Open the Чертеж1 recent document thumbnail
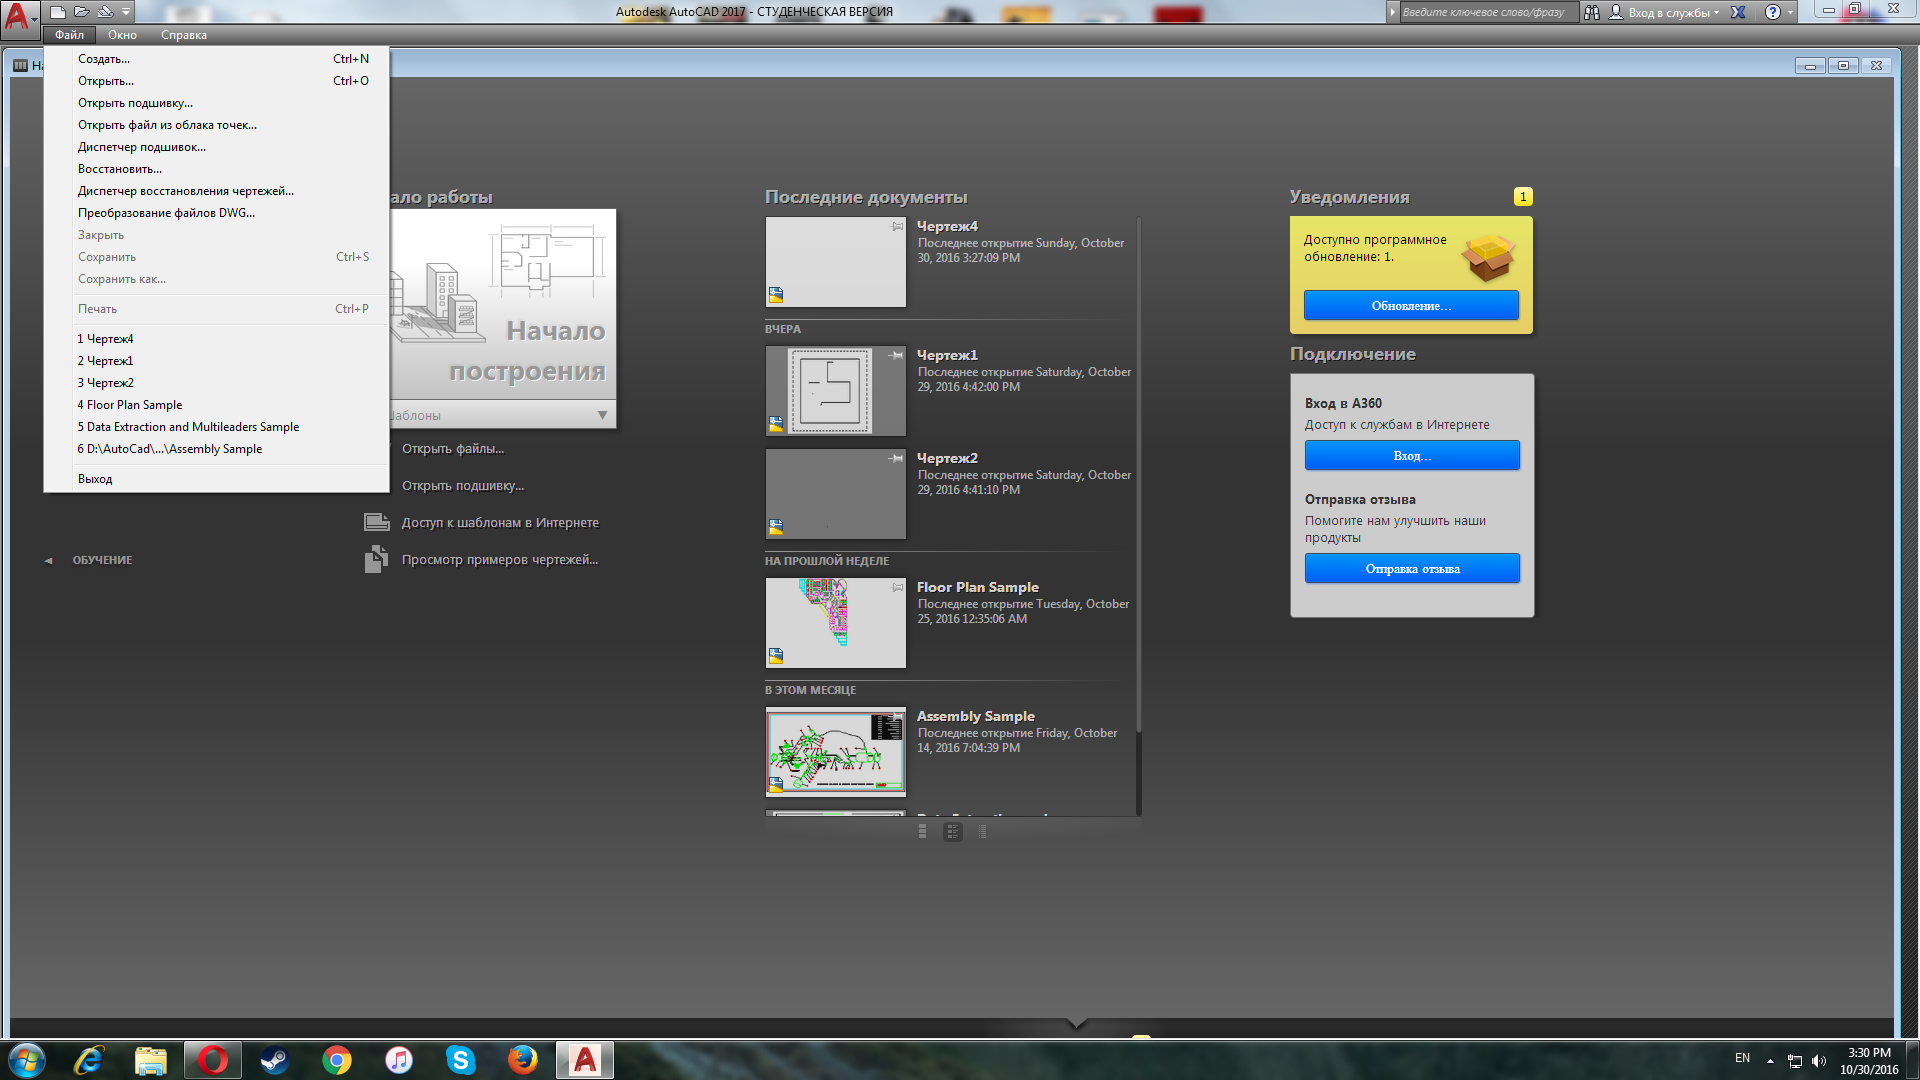The height and width of the screenshot is (1080, 1920). click(x=836, y=391)
